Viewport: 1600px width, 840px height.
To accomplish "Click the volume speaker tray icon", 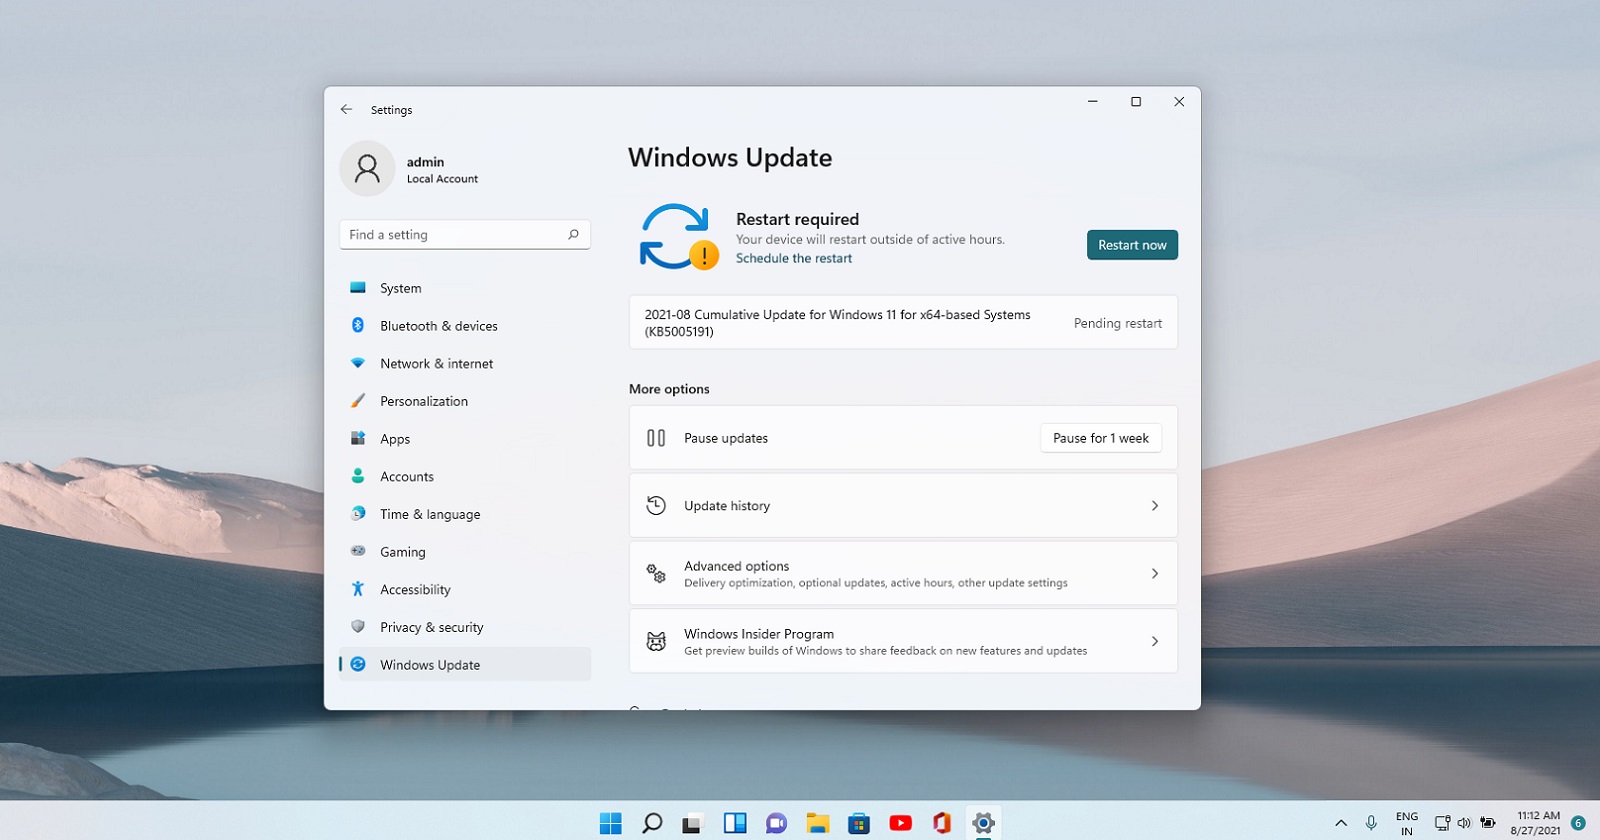I will tap(1464, 823).
